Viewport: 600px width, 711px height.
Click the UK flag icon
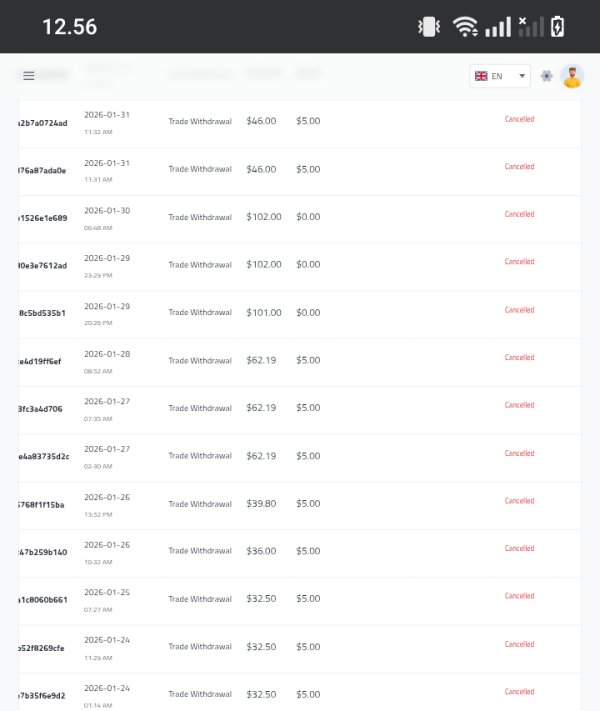pyautogui.click(x=481, y=76)
